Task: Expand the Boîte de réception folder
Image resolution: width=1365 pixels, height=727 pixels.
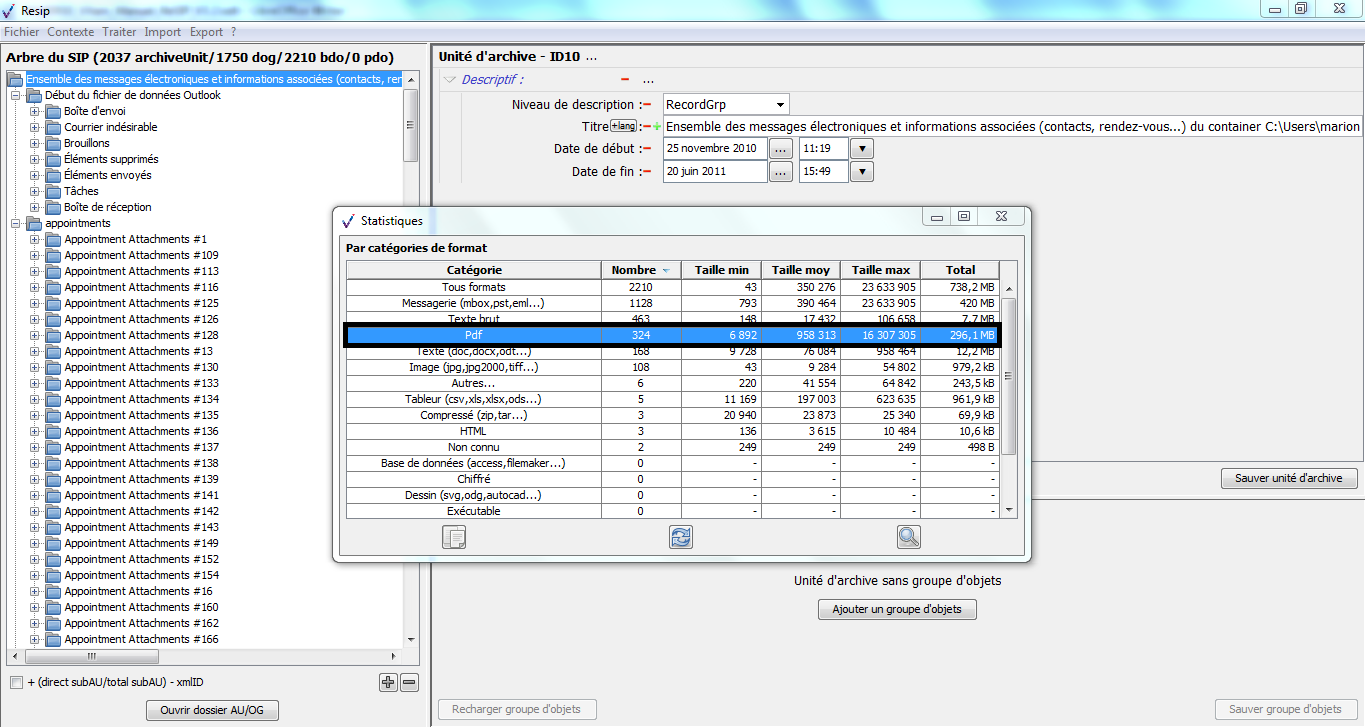Action: click(35, 207)
